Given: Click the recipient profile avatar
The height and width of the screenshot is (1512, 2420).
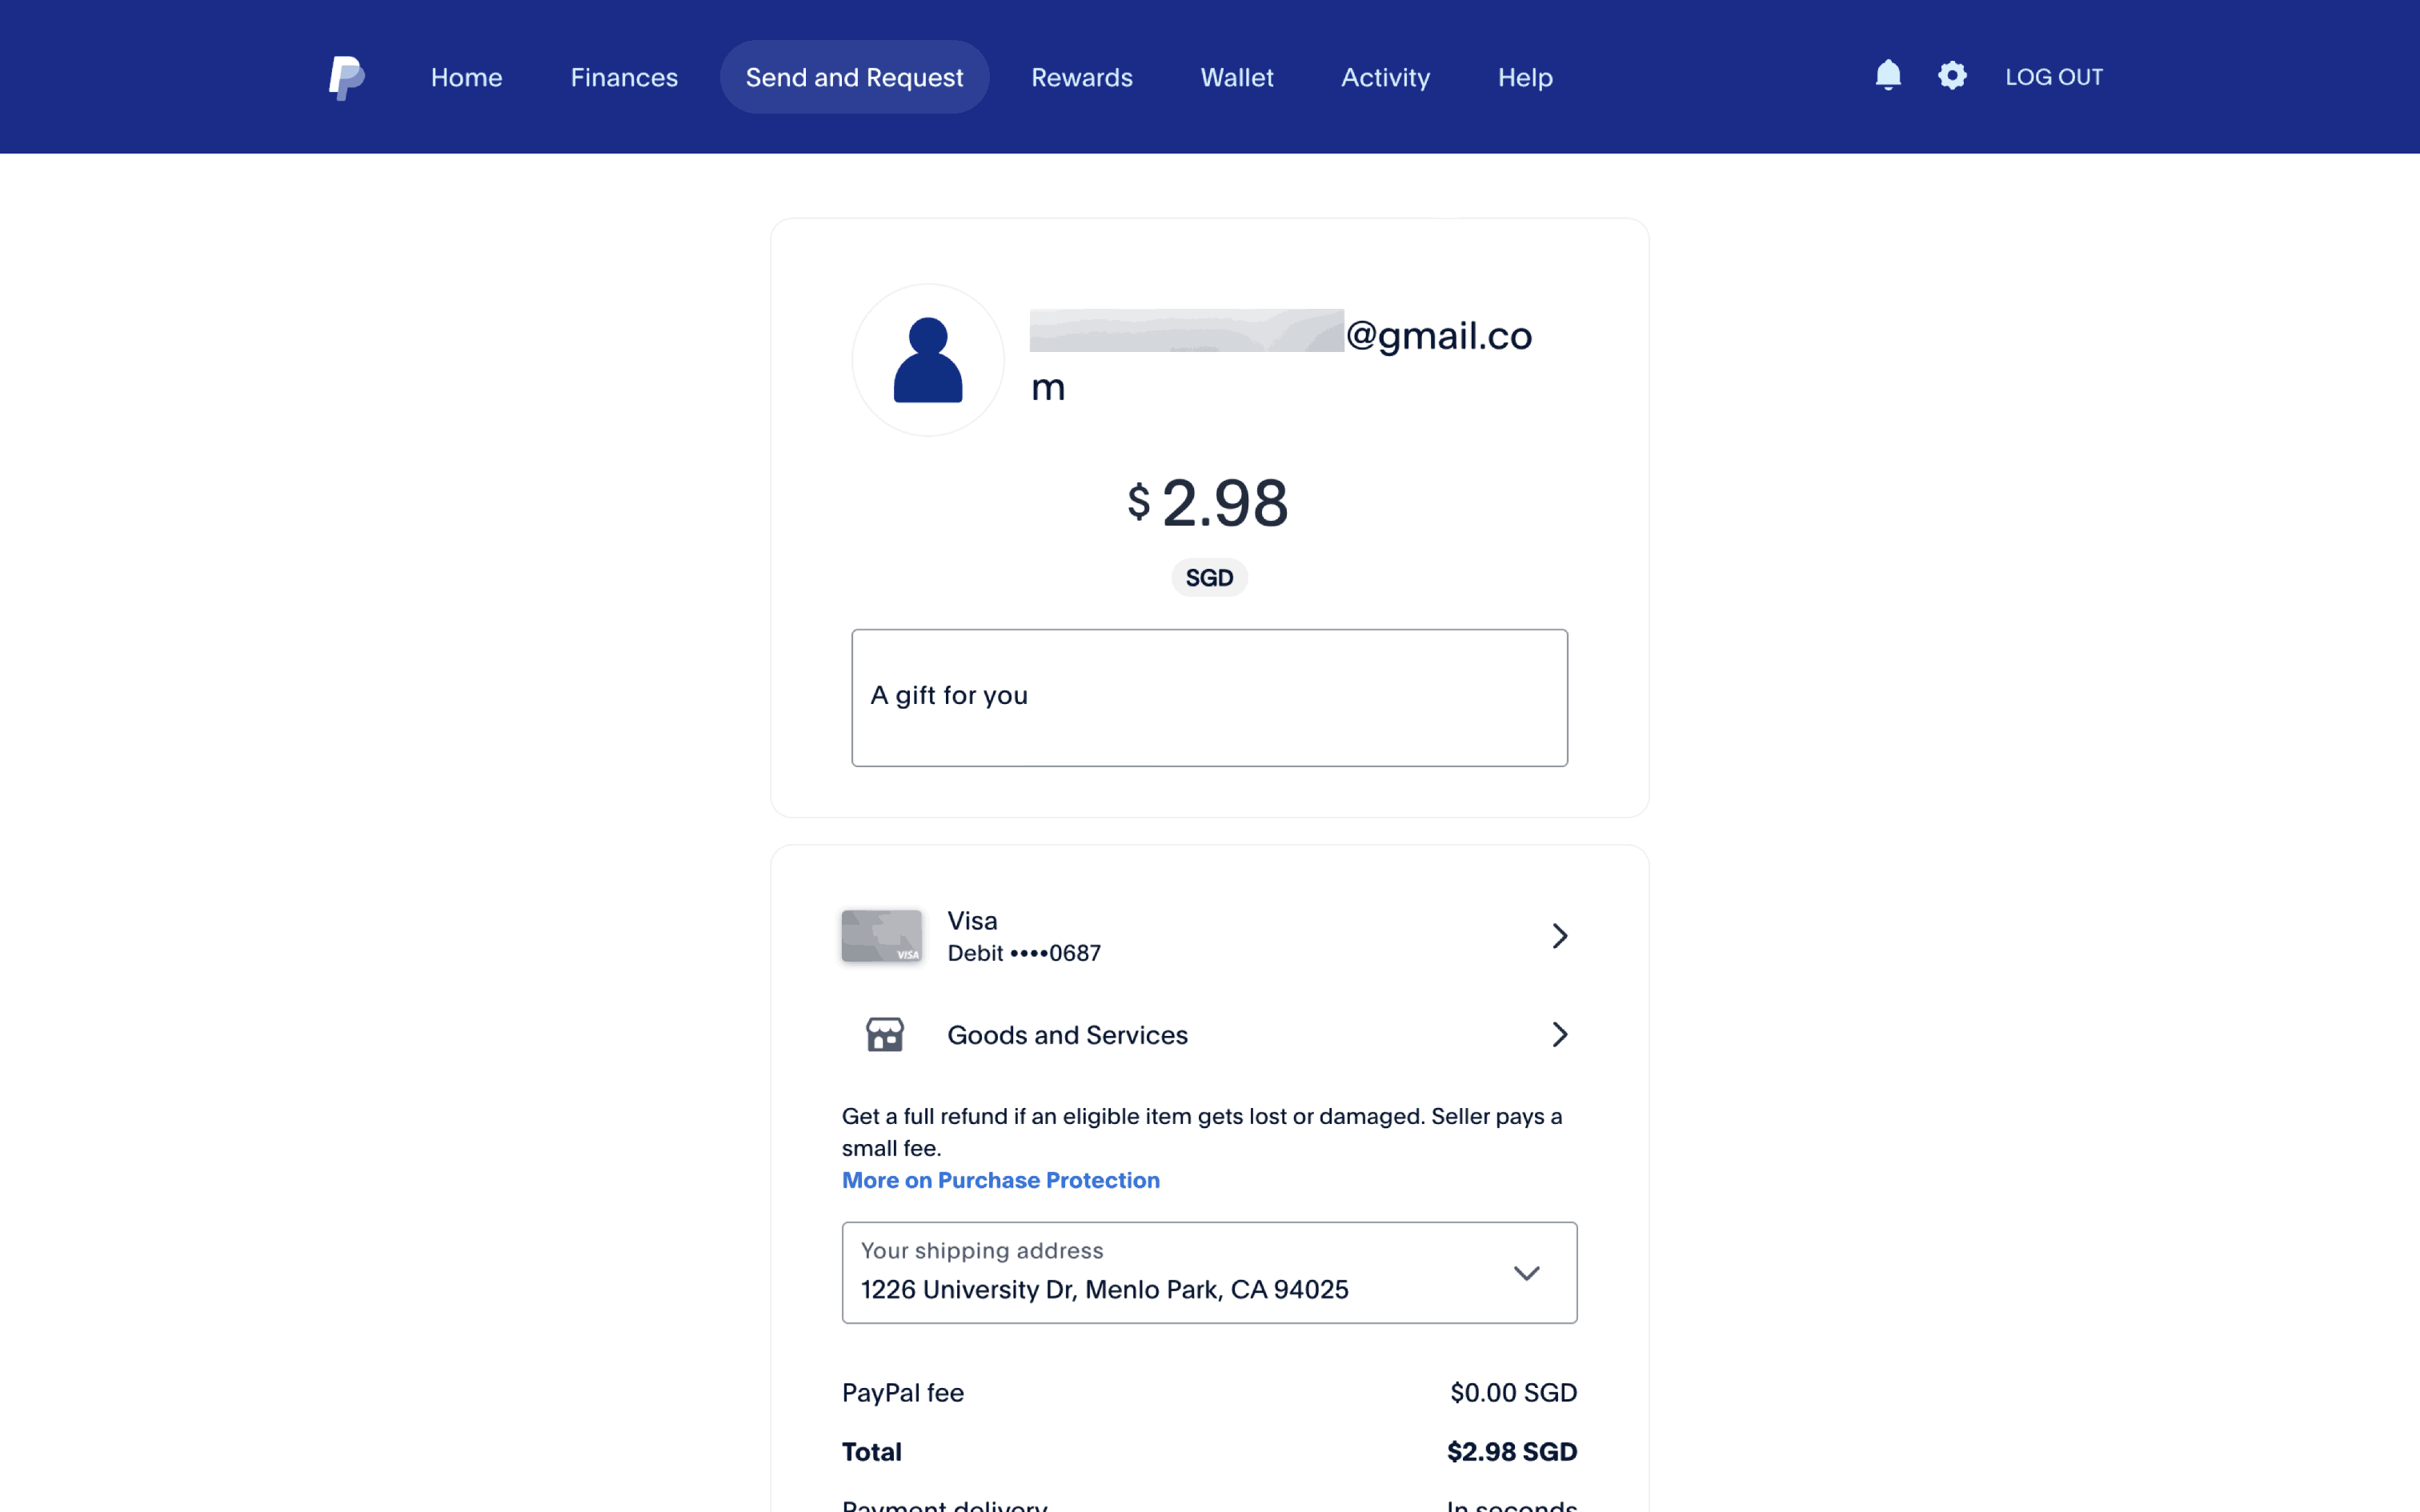Looking at the screenshot, I should point(927,360).
